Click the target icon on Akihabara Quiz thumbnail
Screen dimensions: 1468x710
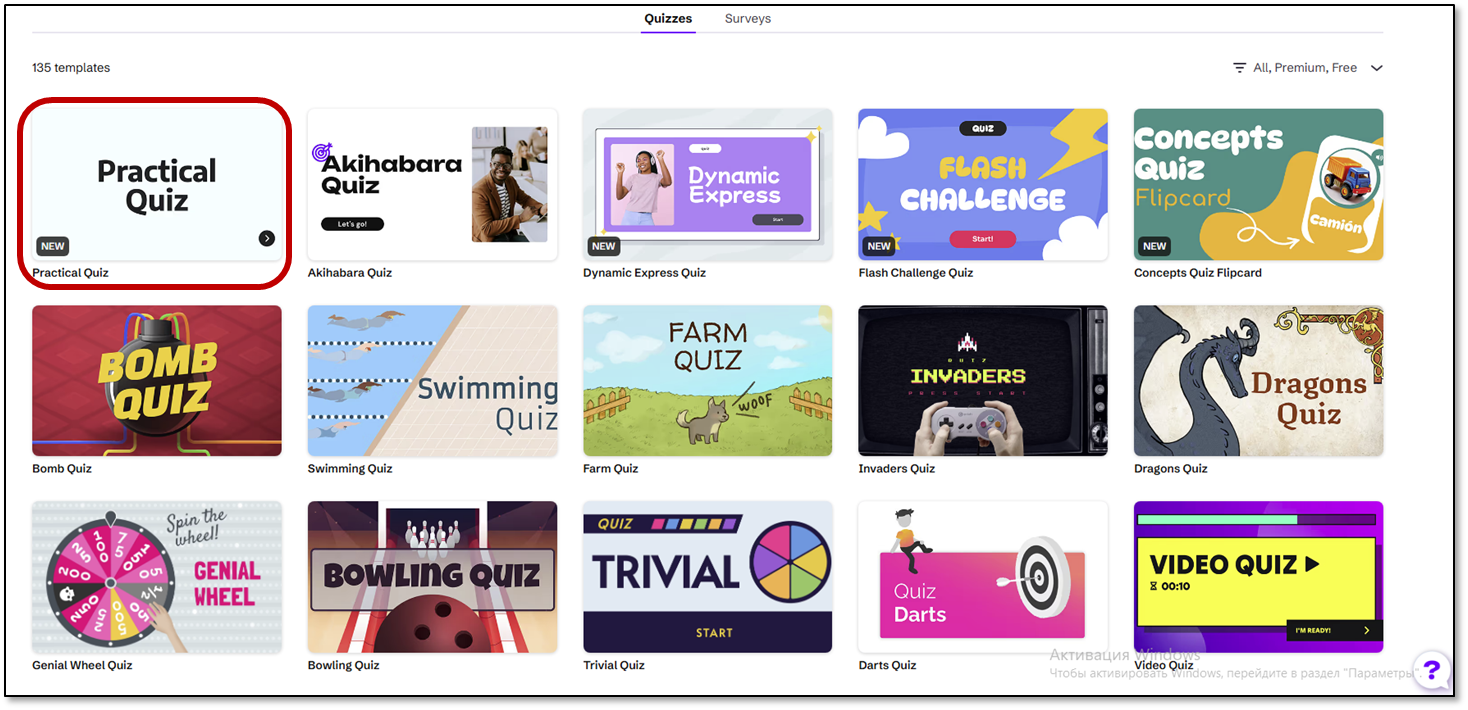click(322, 153)
